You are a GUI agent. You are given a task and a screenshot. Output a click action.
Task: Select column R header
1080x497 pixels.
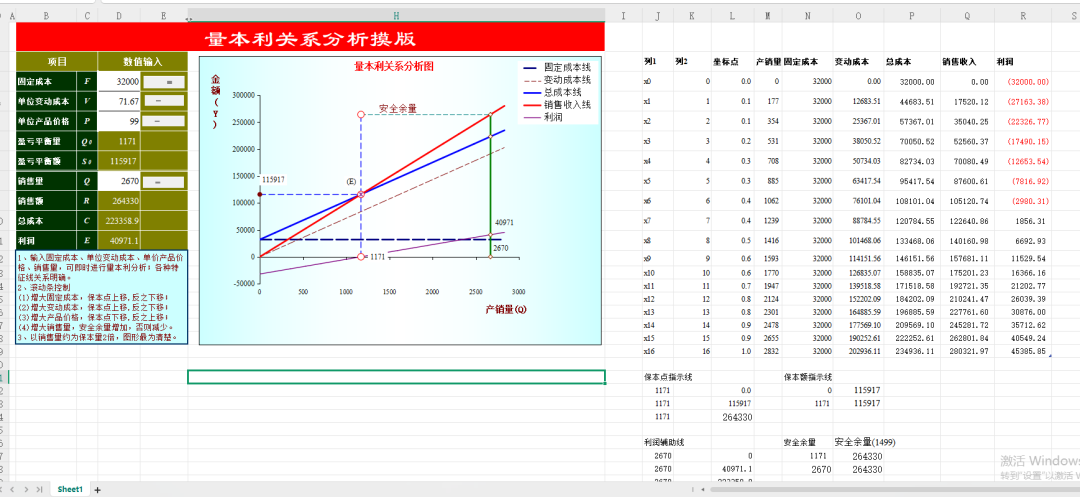(1024, 15)
